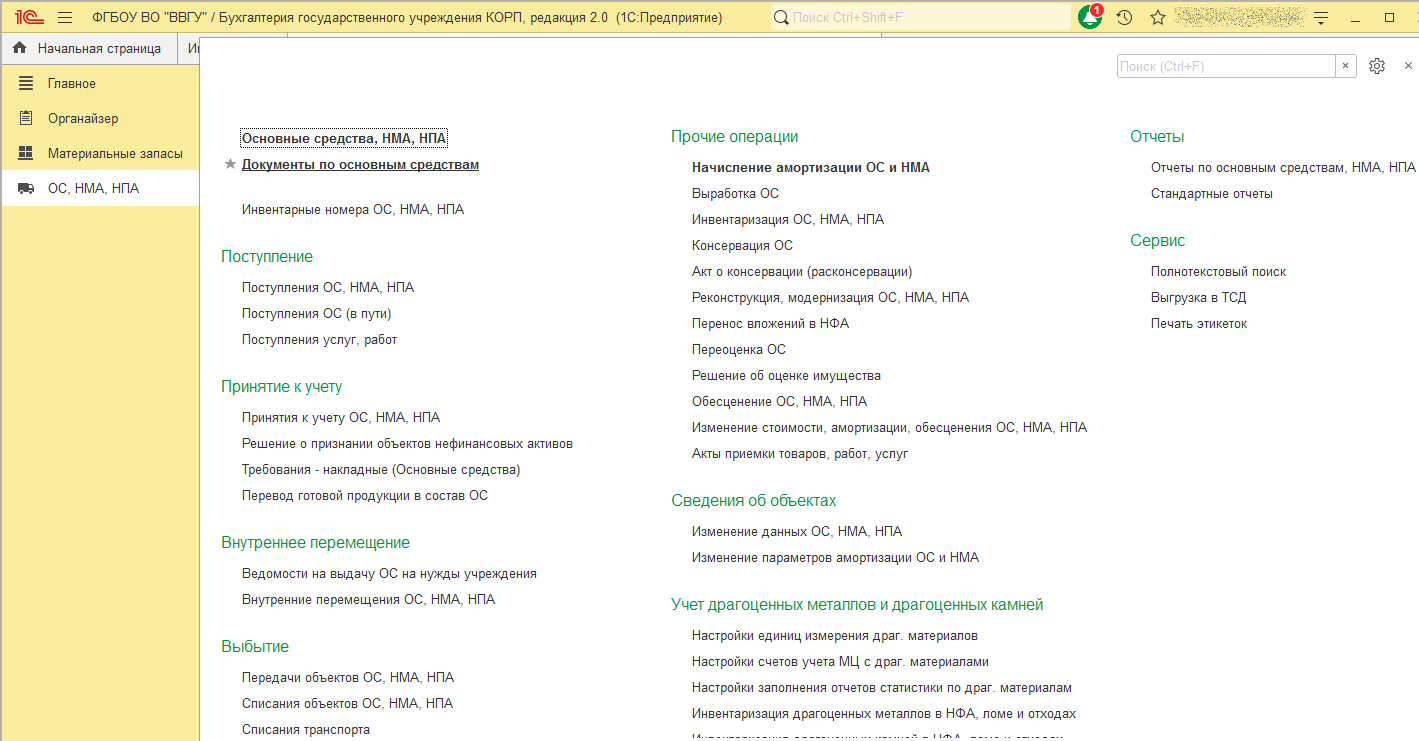Select Главное section in the sidebar
This screenshot has width=1419, height=741.
click(x=71, y=84)
